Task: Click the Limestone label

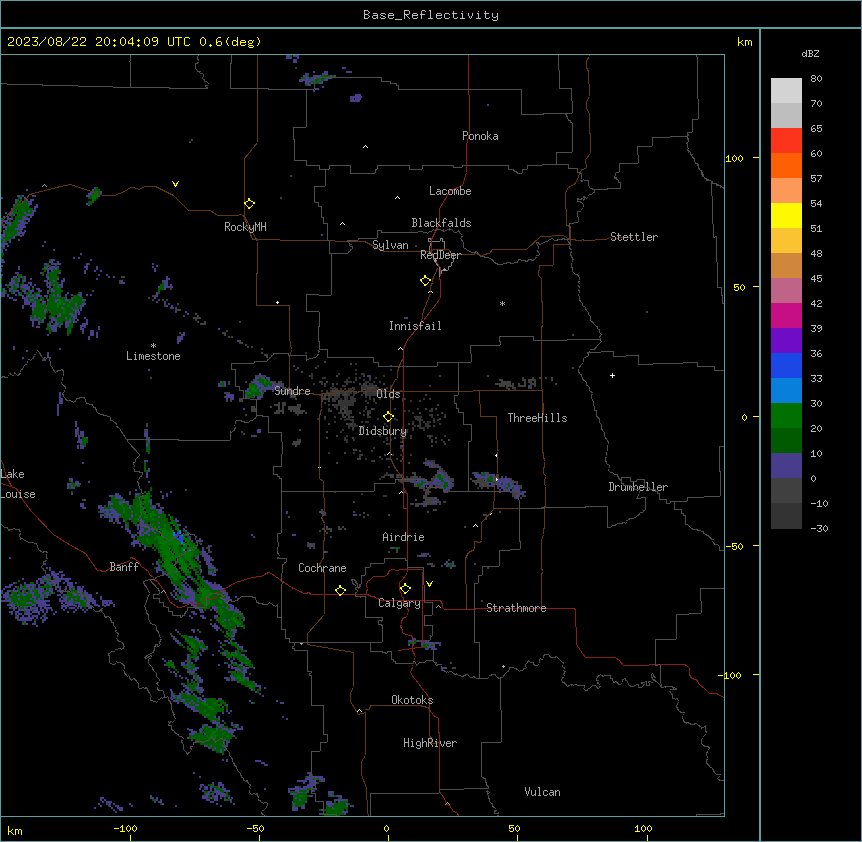Action: [x=153, y=356]
